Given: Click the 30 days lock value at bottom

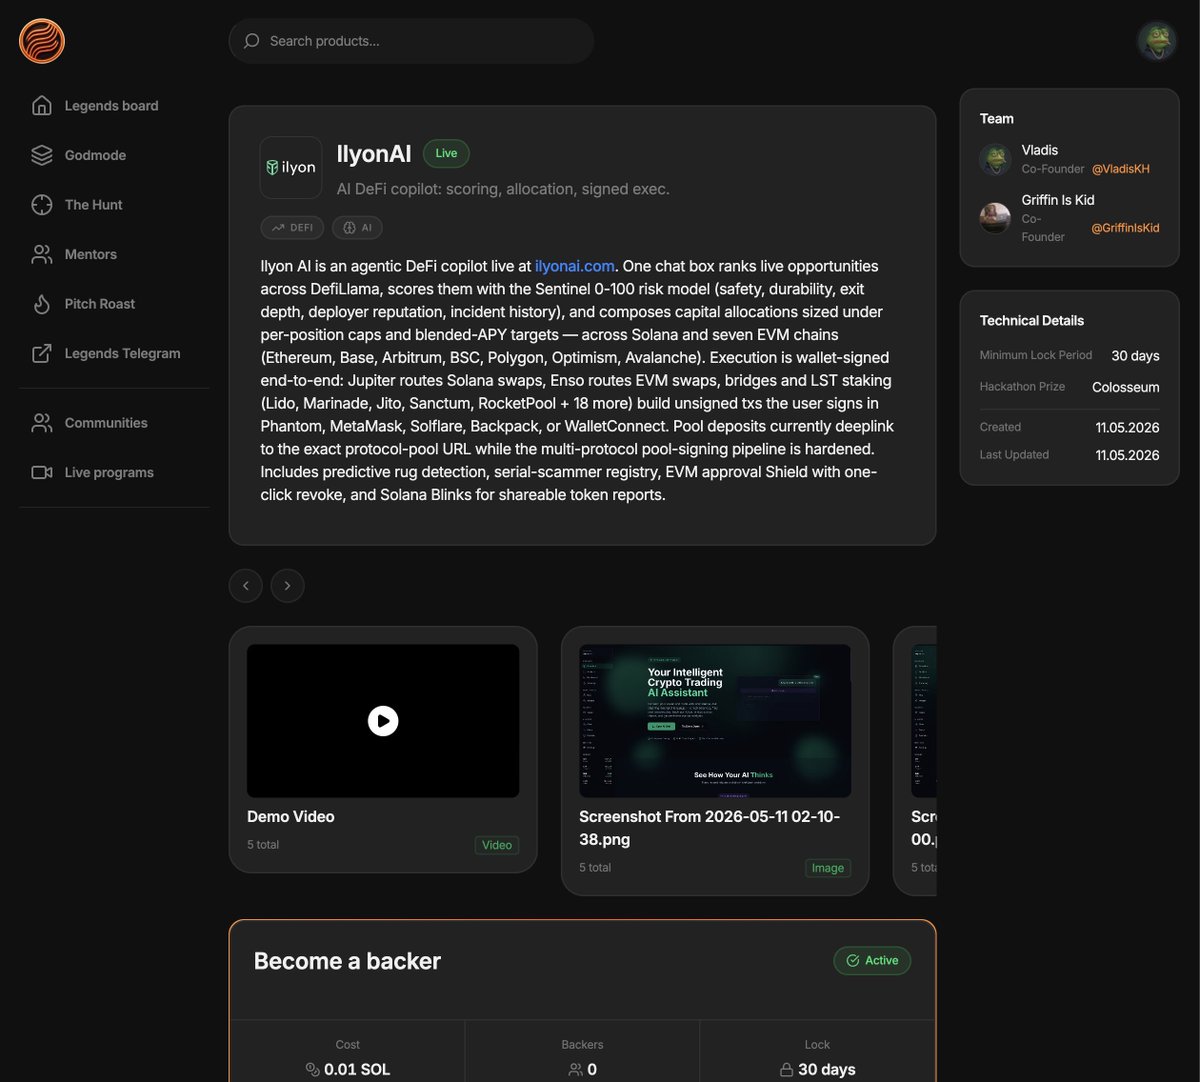Looking at the screenshot, I should coord(827,1069).
